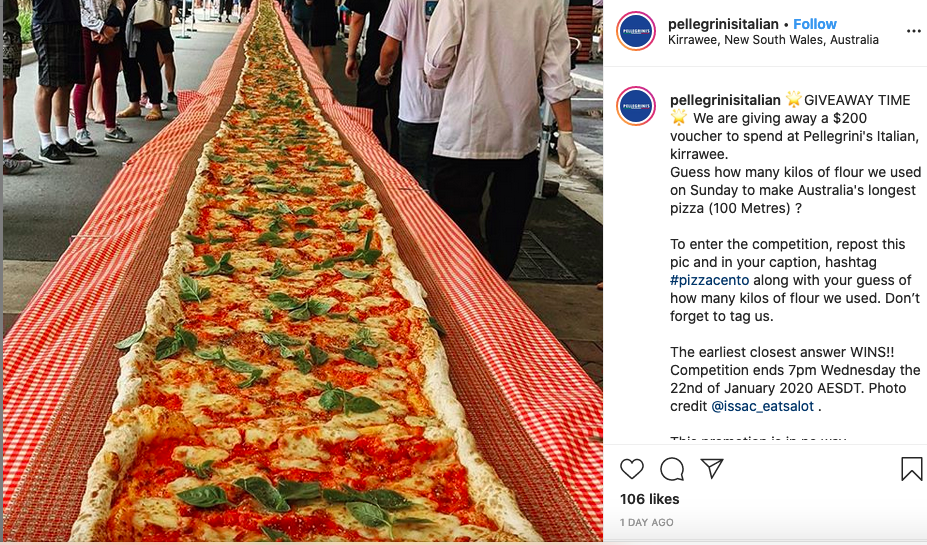Image resolution: width=927 pixels, height=545 pixels.
Task: Open the @issac_eatsalot profile mention
Action: point(763,406)
